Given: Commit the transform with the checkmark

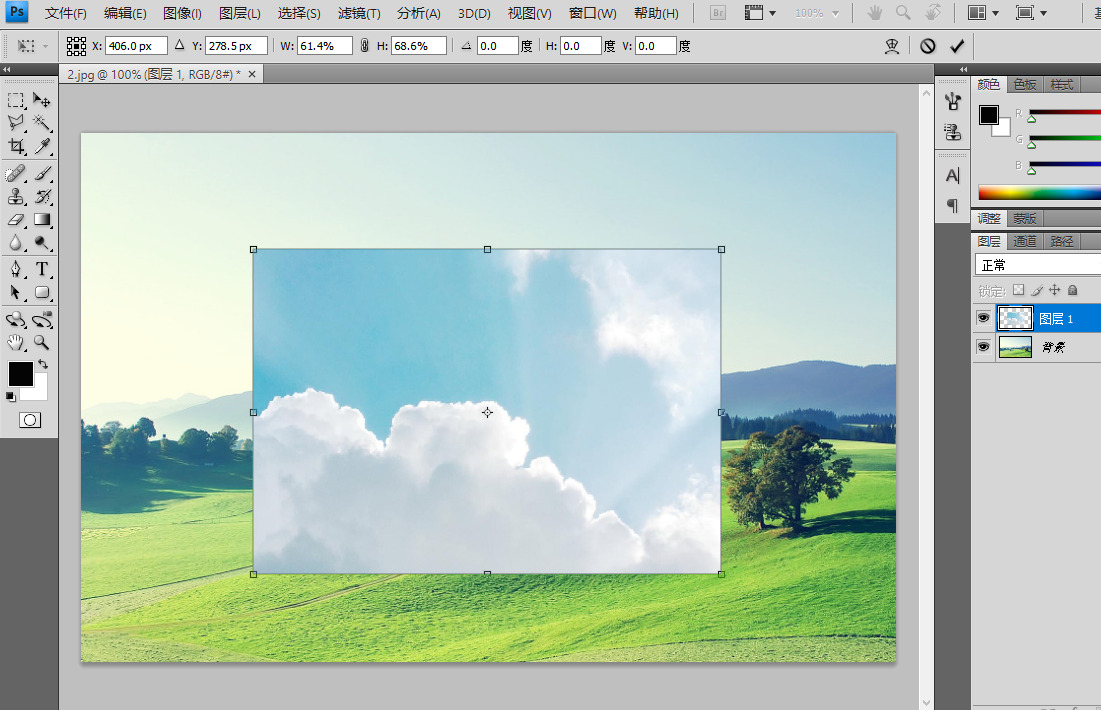Looking at the screenshot, I should tap(957, 46).
